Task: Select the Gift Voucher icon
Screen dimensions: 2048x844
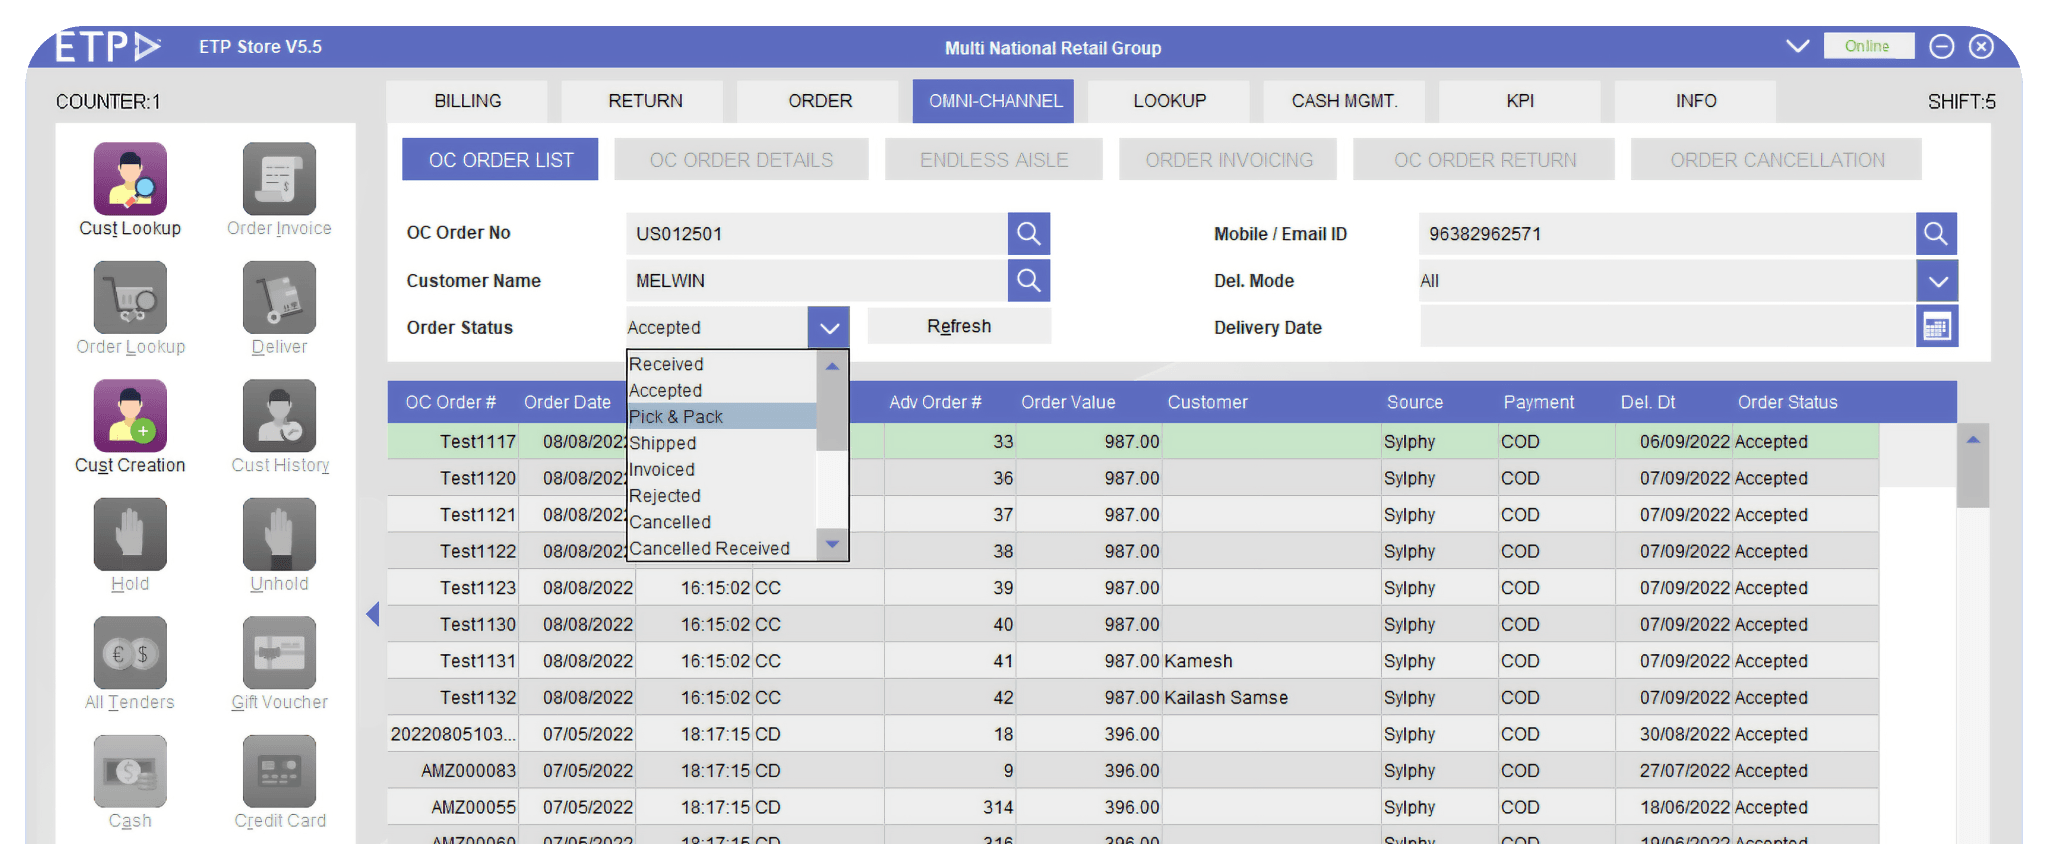Action: tap(279, 654)
